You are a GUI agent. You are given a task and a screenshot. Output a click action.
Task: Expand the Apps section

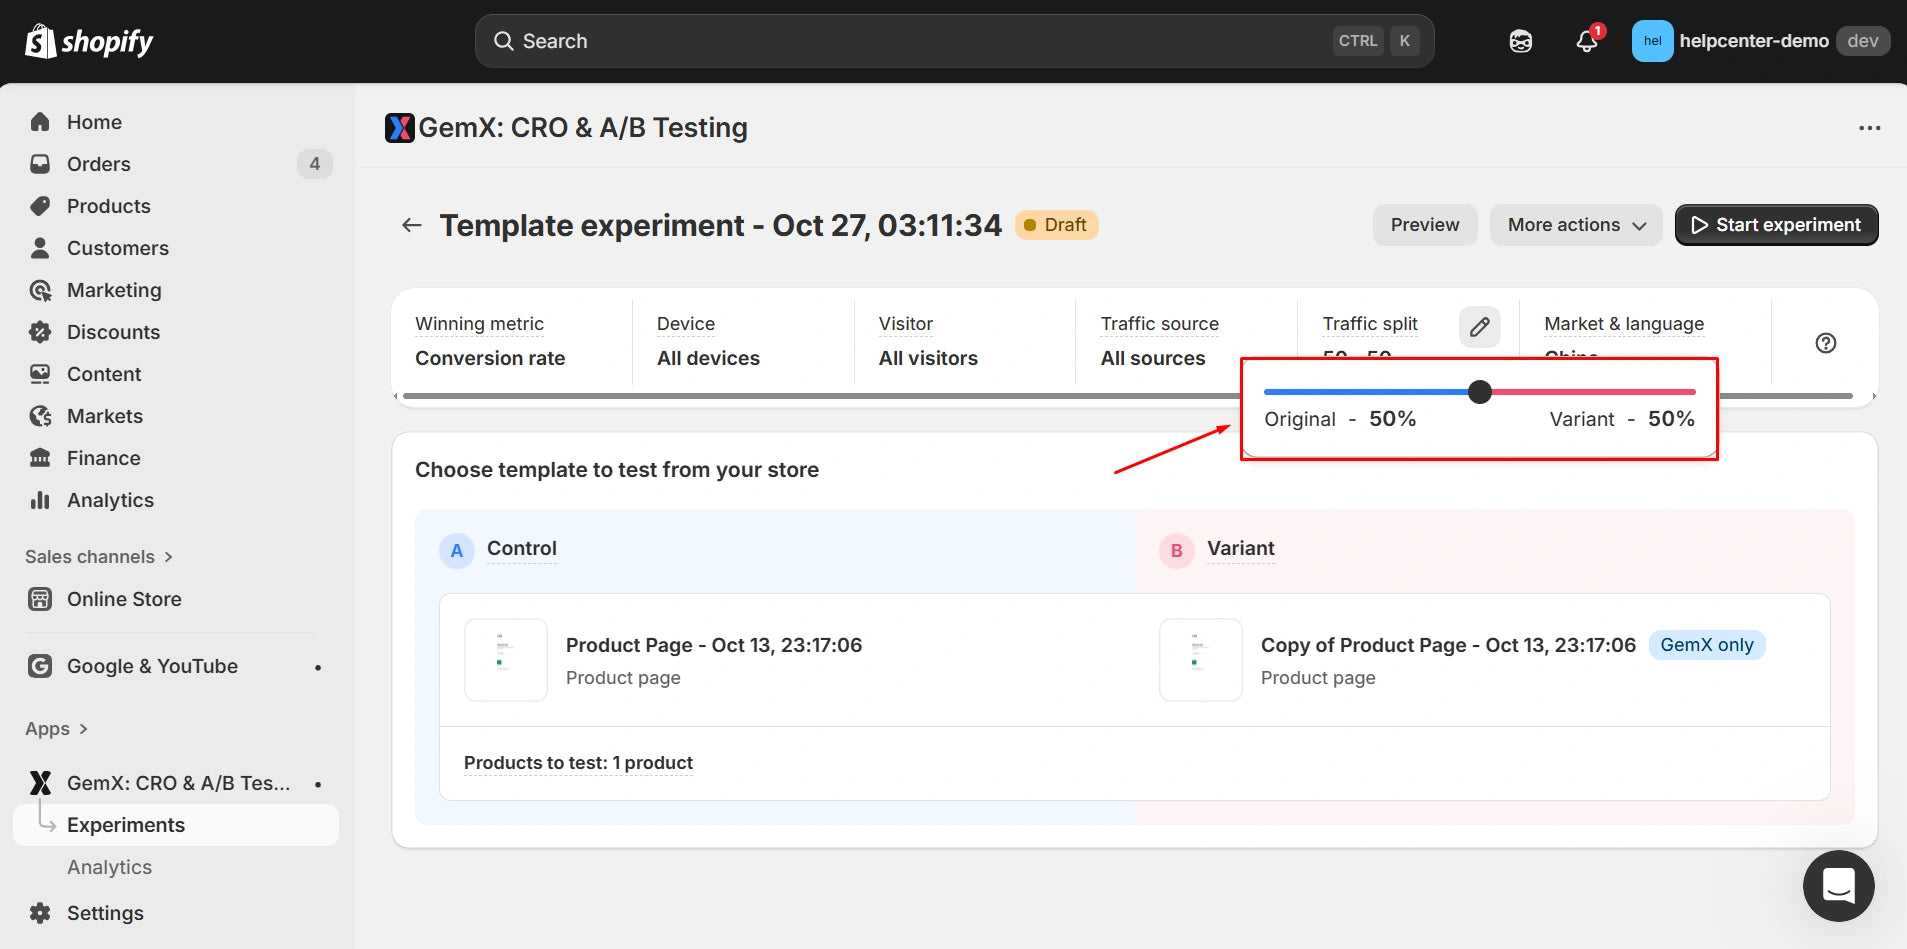point(56,729)
